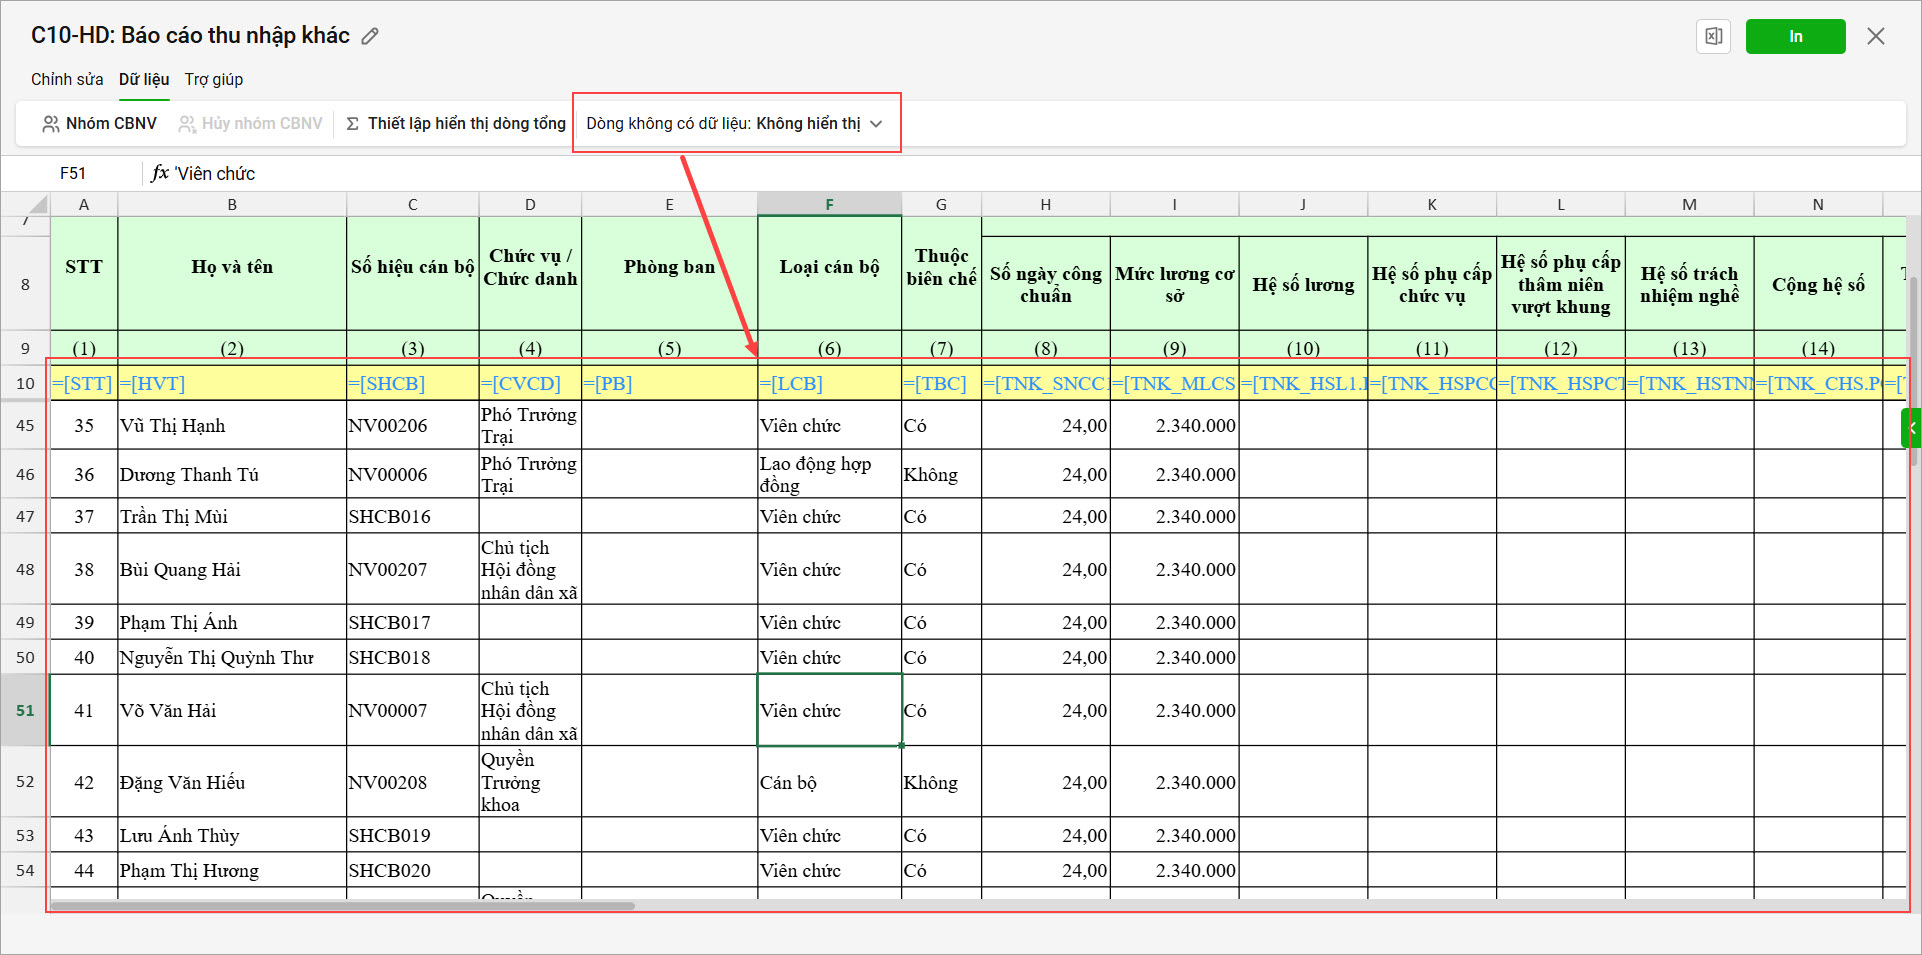Click Hủy nhóm CBNV ungroup button
Screen dimensions: 1922x955
coord(251,124)
